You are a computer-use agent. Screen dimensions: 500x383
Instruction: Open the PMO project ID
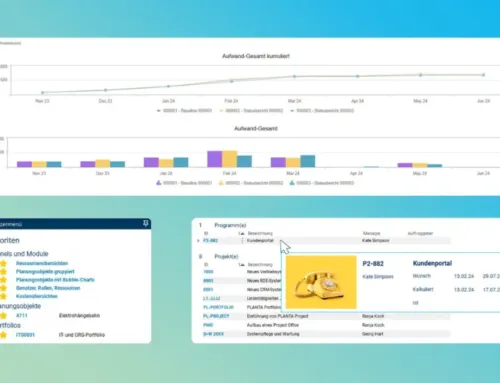(x=208, y=325)
